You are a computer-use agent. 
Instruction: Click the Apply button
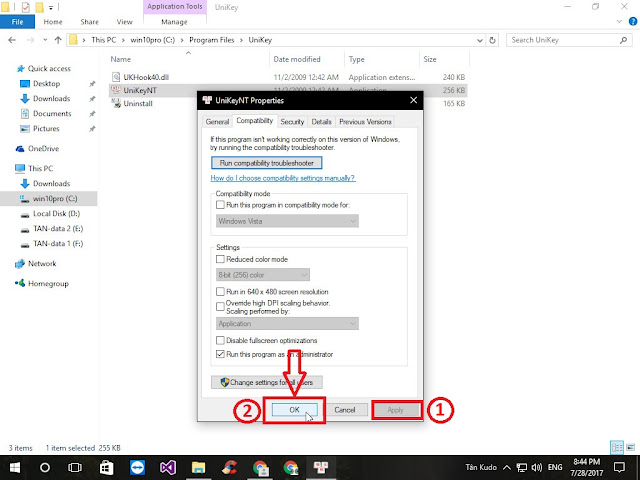click(x=395, y=410)
